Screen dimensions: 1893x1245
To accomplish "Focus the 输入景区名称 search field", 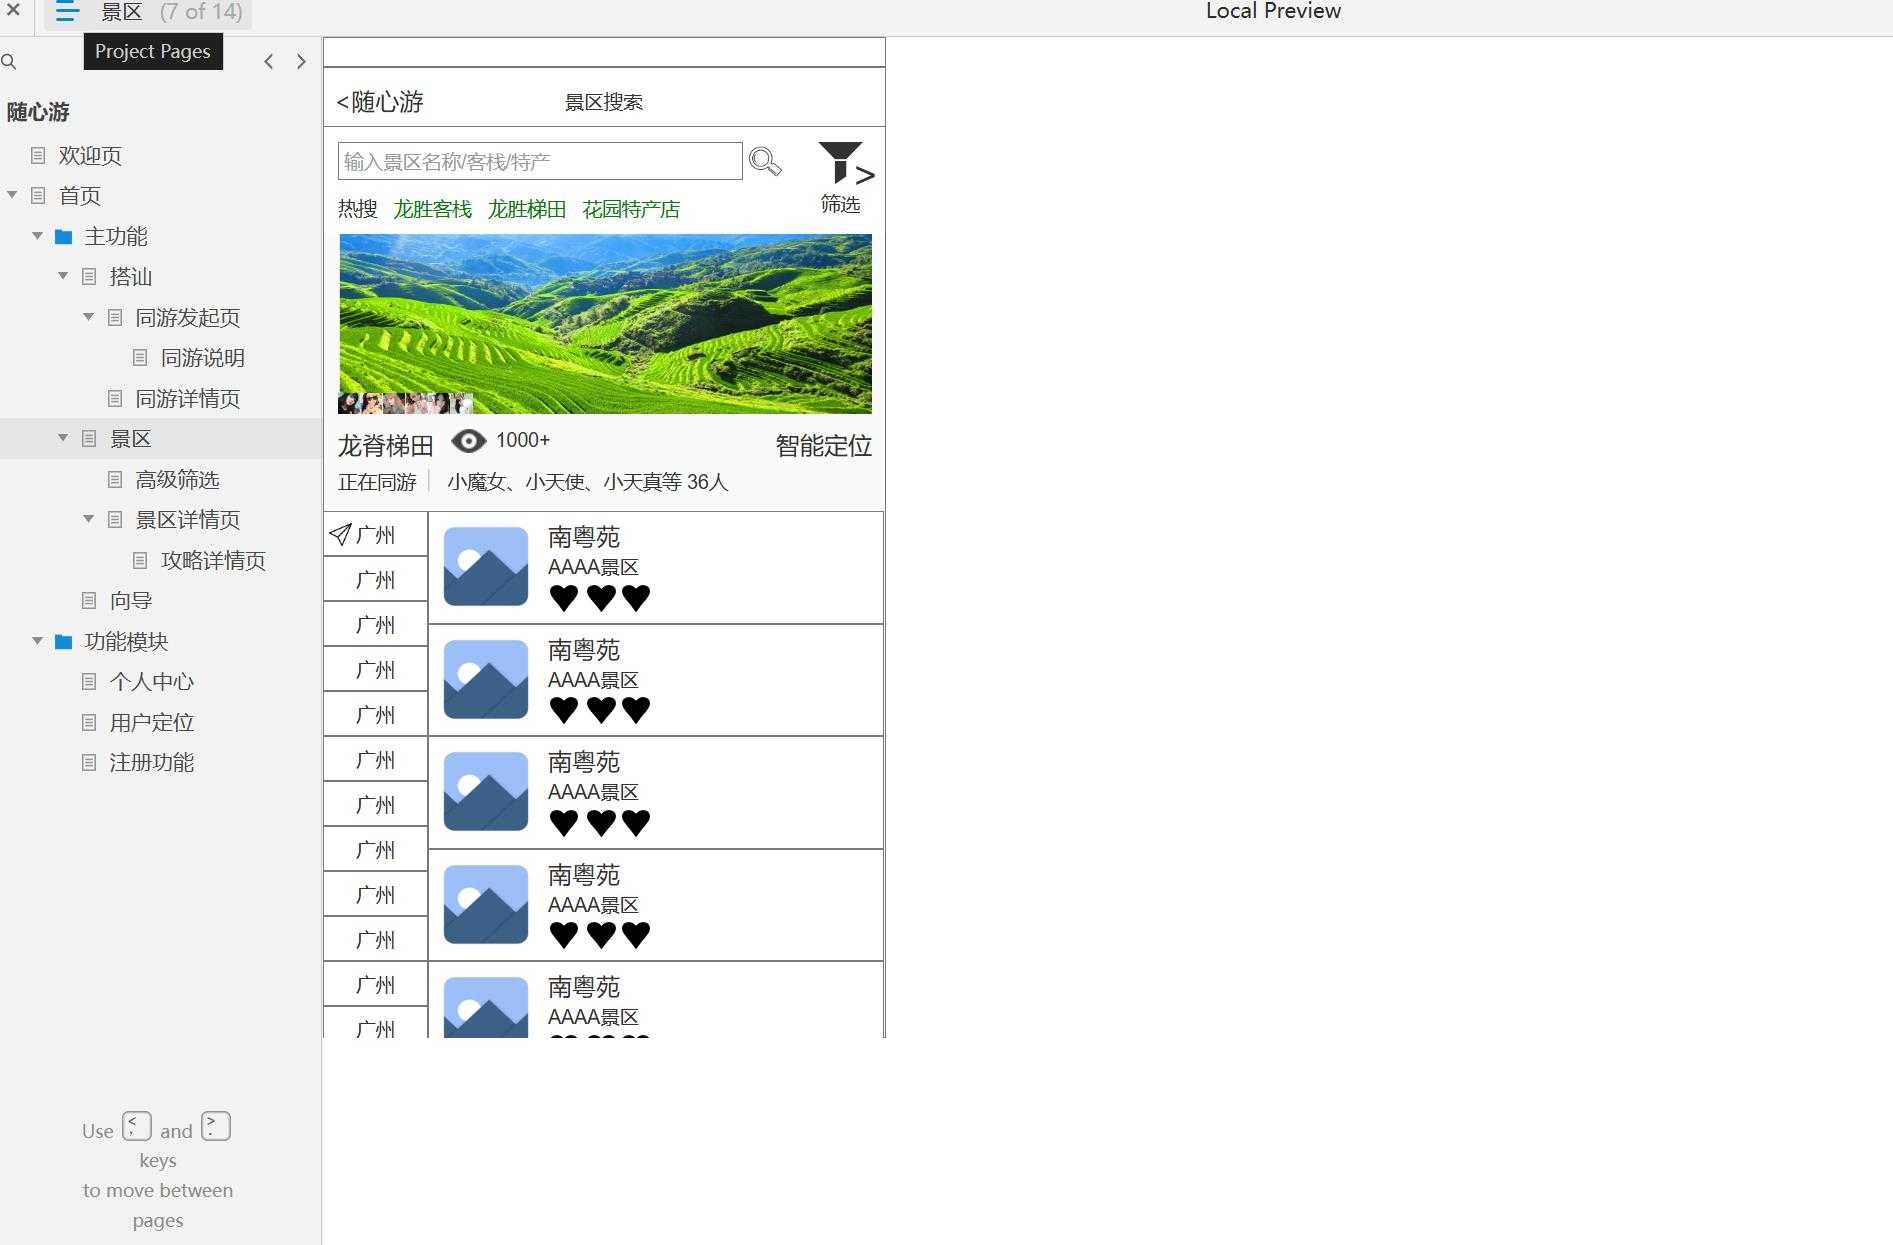I will pos(540,161).
